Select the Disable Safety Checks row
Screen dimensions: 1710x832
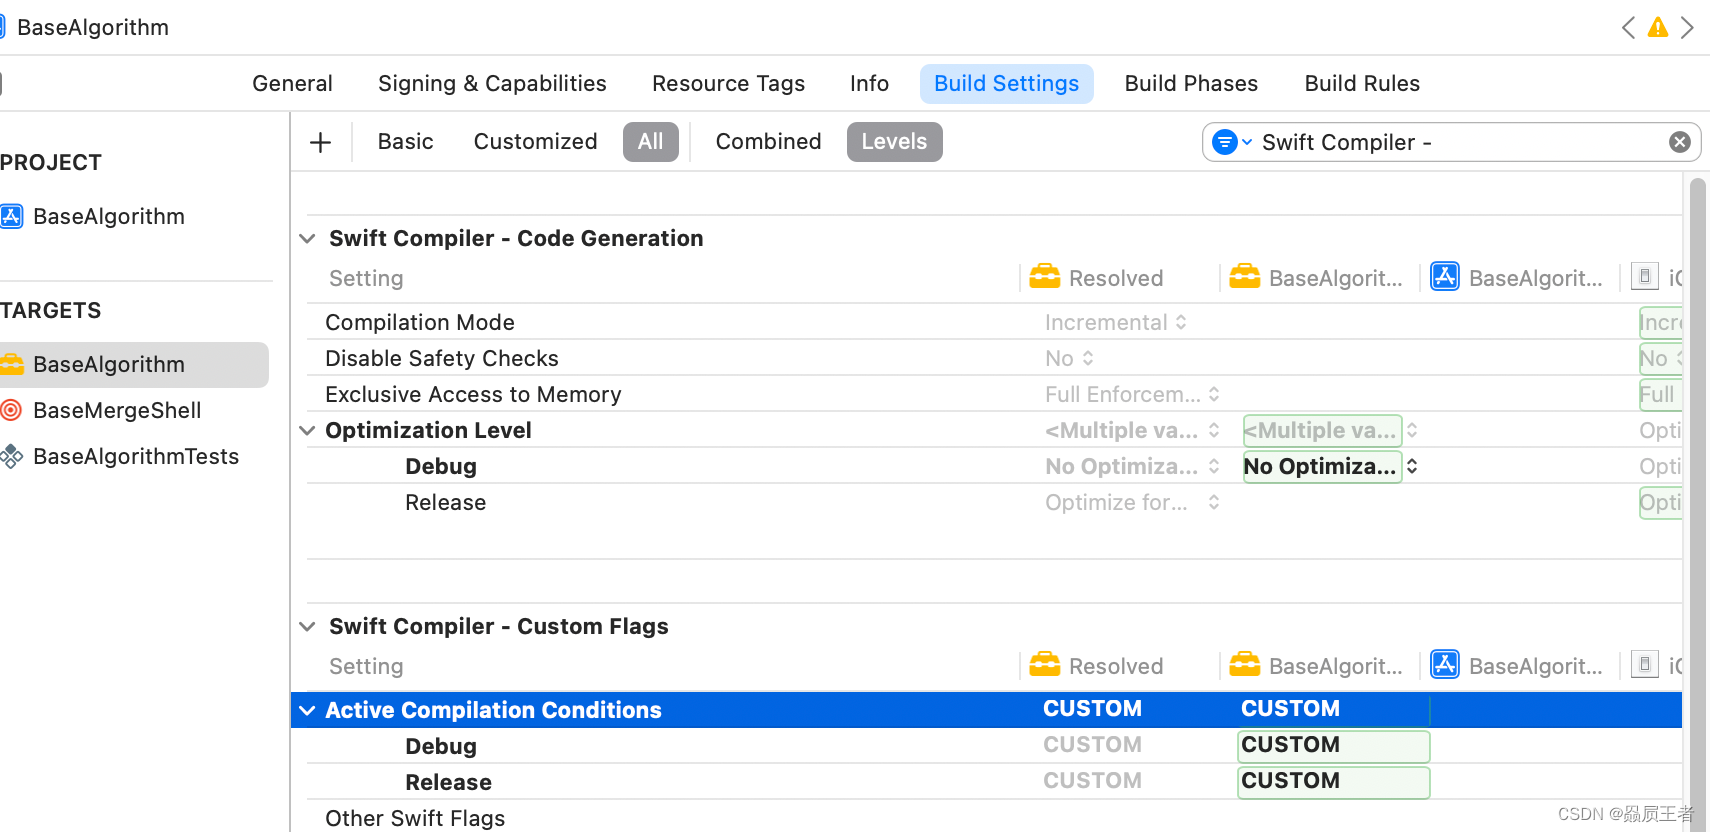click(x=994, y=358)
